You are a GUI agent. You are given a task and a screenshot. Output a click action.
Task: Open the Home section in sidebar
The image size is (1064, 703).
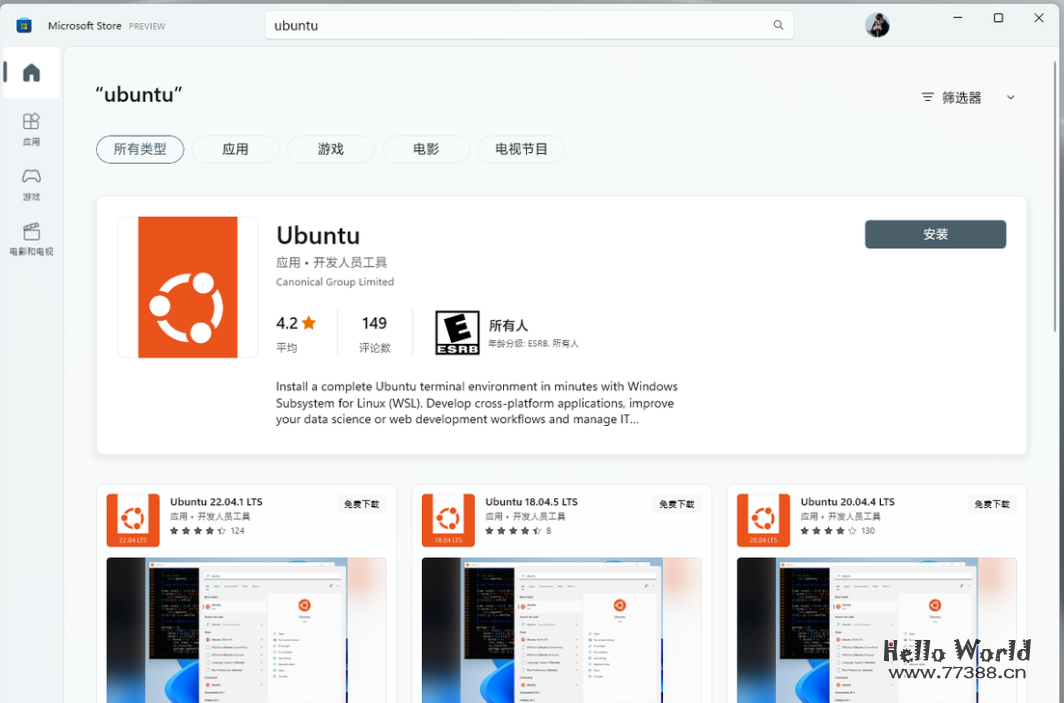(x=31, y=72)
